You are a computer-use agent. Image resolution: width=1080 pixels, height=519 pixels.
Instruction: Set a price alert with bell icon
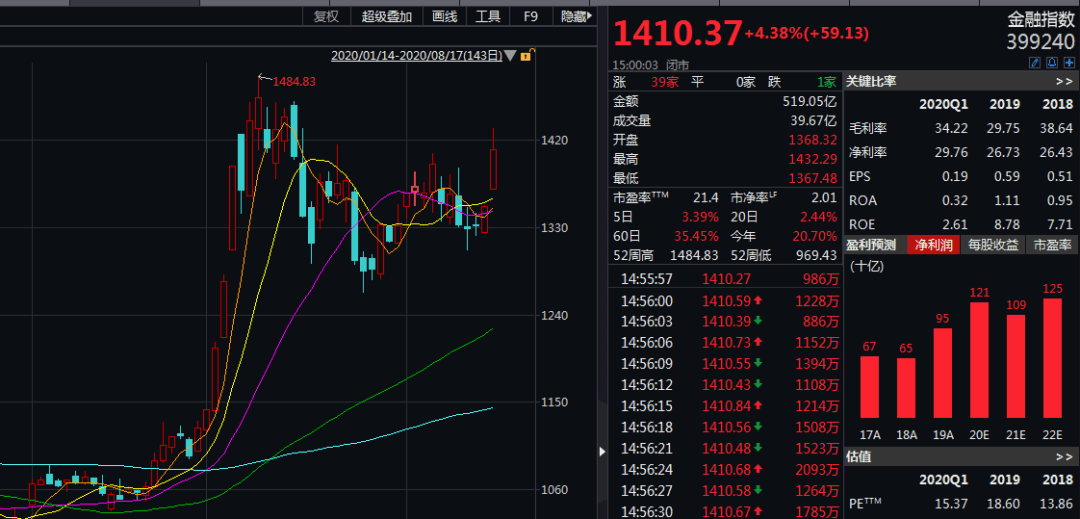coord(1051,63)
